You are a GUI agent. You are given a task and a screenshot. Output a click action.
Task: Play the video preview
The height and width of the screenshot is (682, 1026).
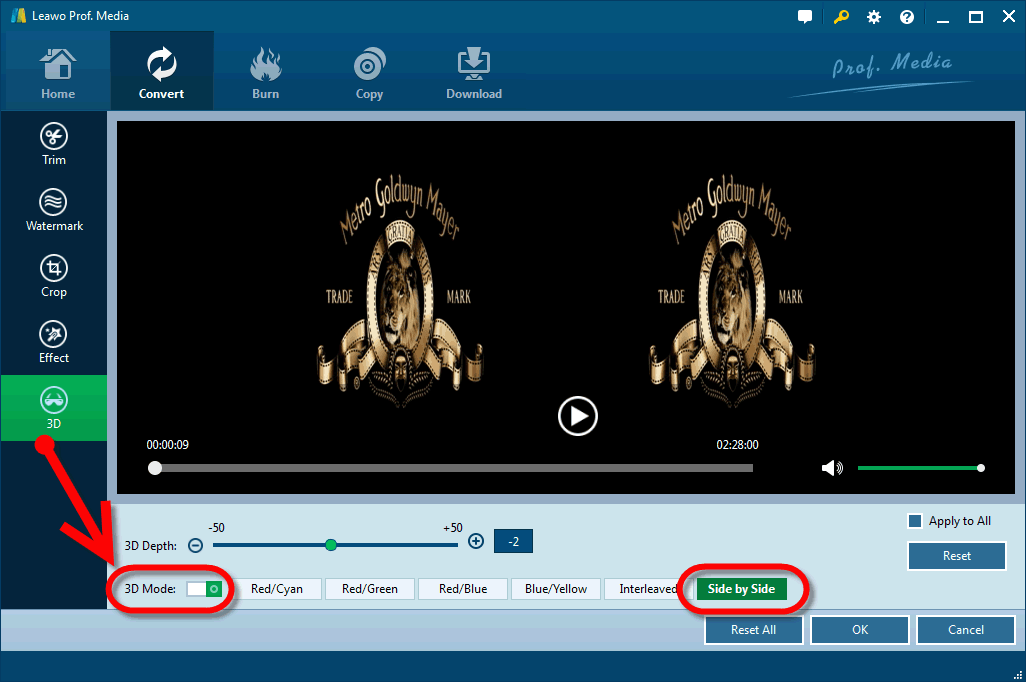[x=578, y=416]
